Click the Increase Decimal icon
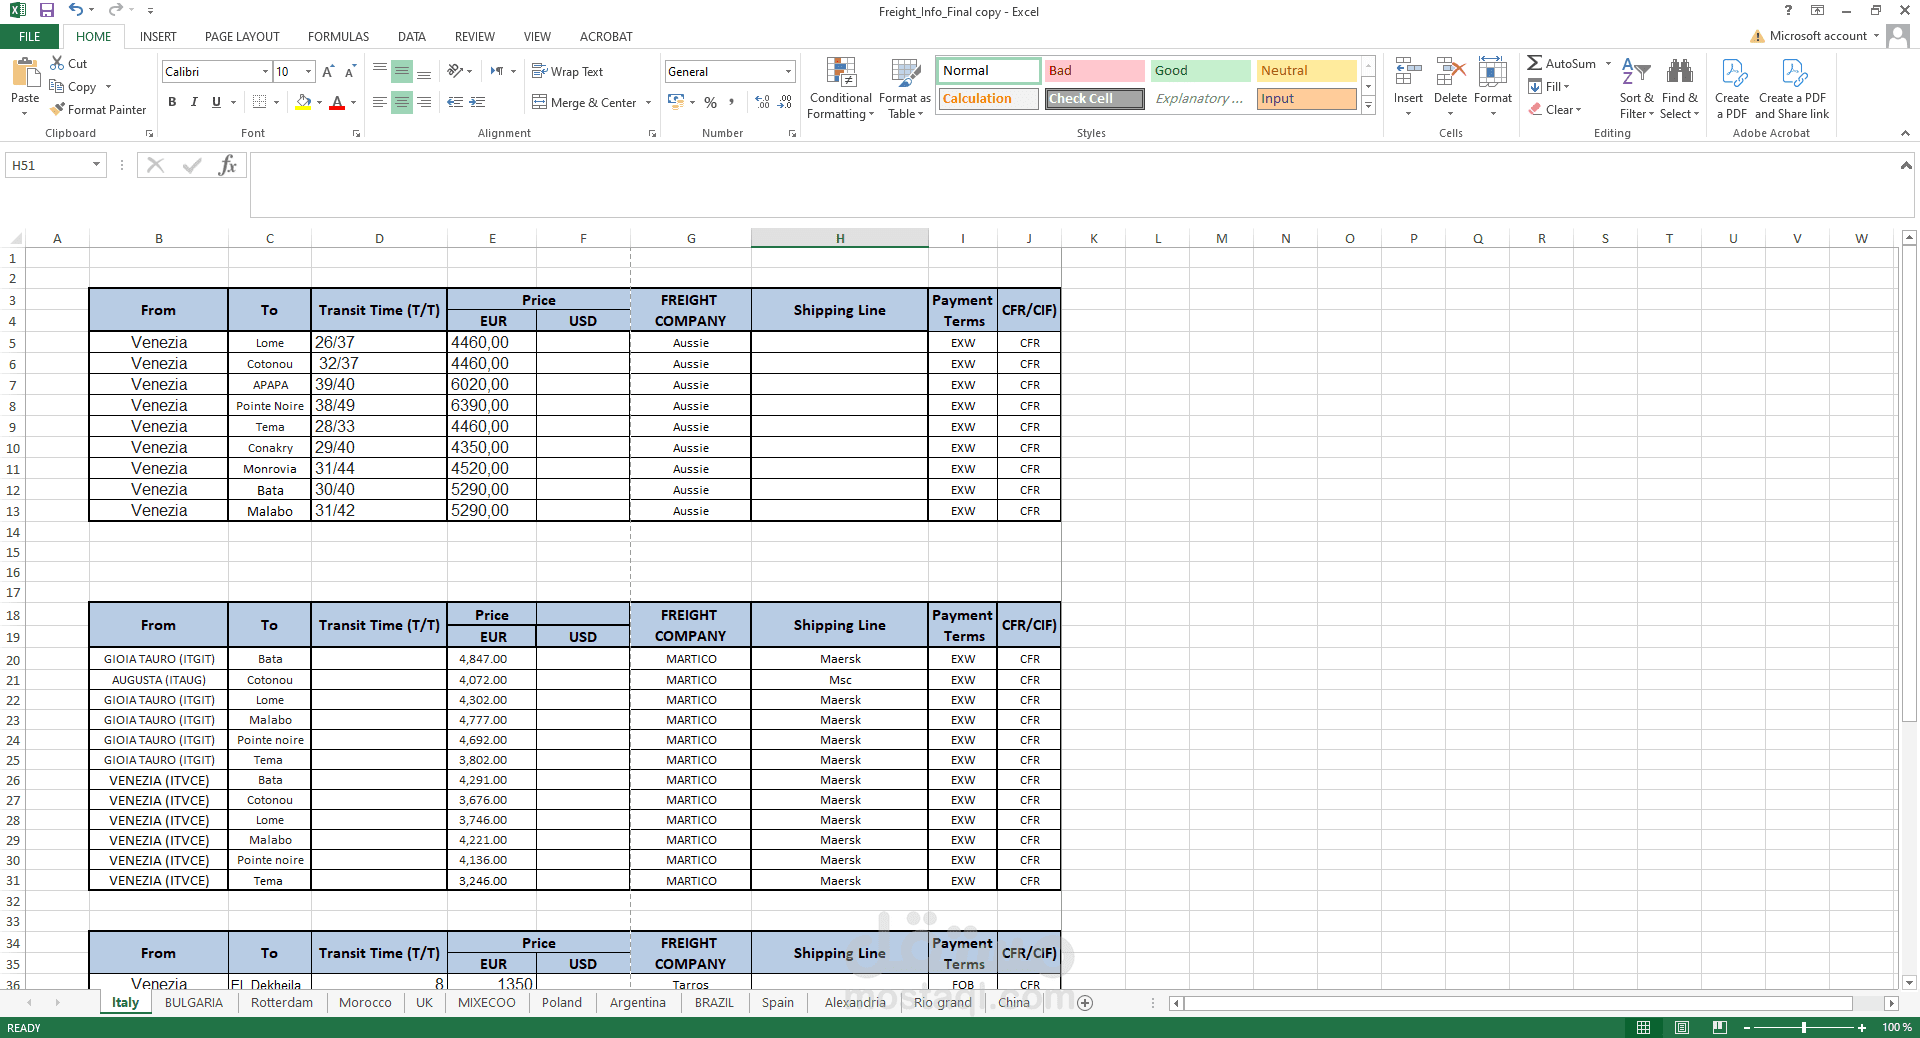Image resolution: width=1920 pixels, height=1038 pixels. coord(762,102)
